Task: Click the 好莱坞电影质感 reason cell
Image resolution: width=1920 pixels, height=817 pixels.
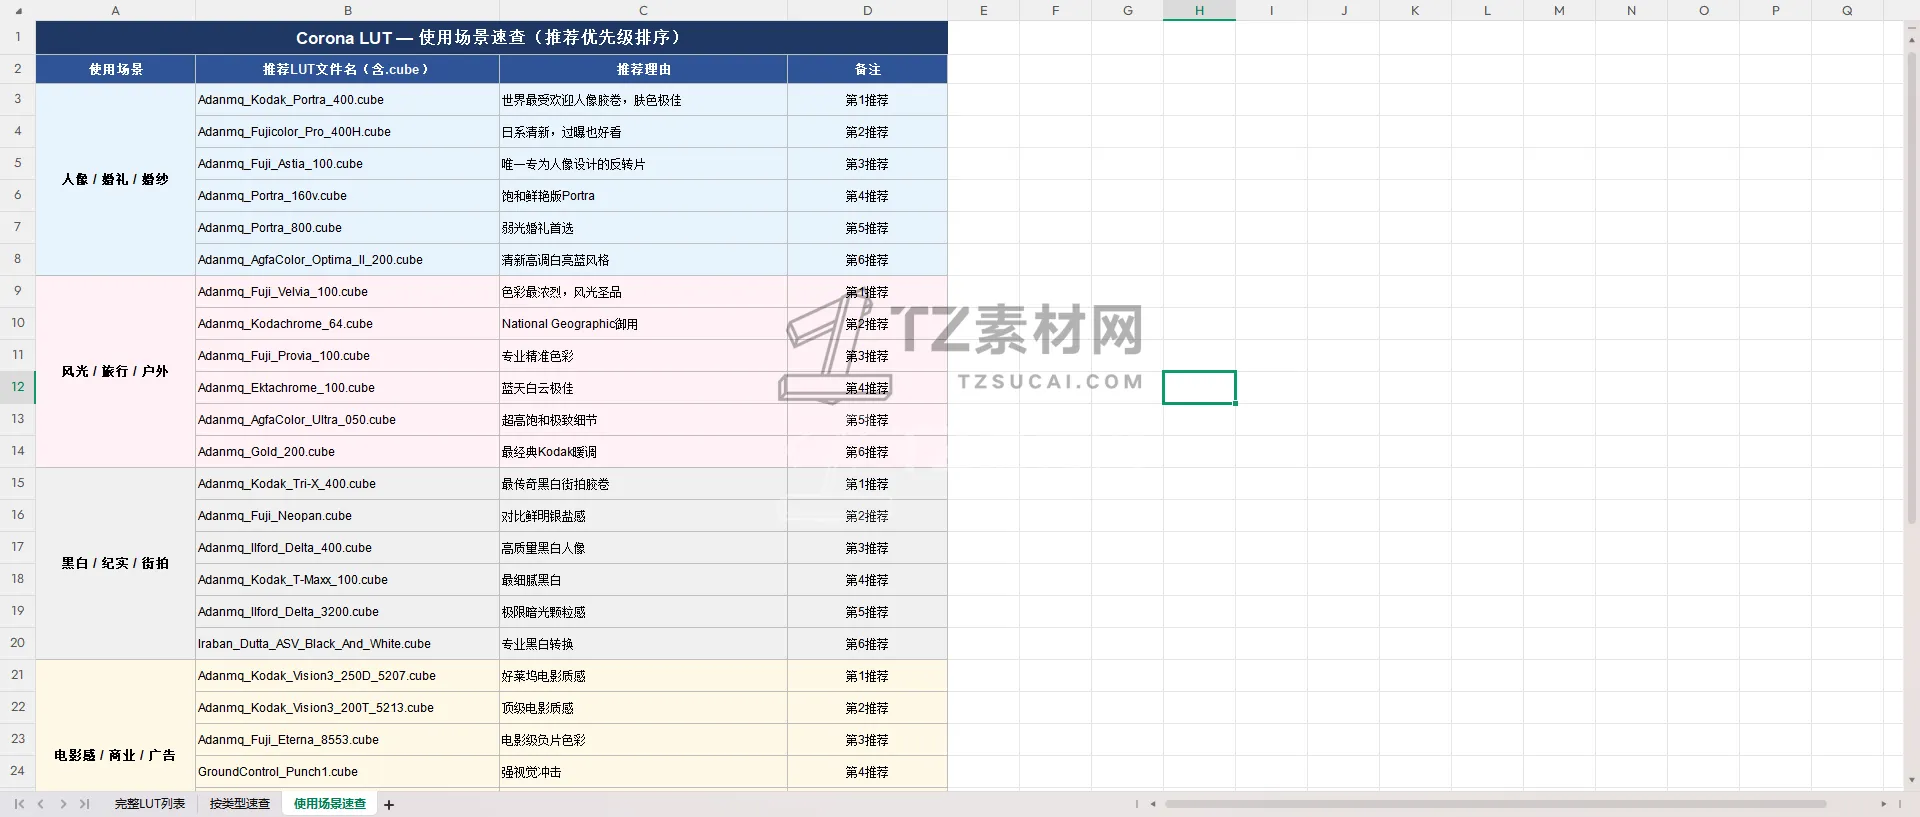Action: click(643, 676)
